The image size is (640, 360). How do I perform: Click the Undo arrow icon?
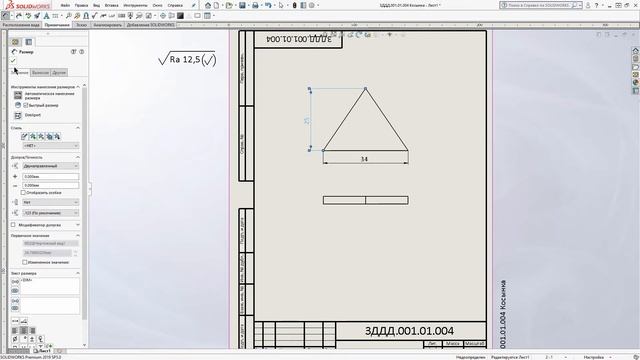point(268,5)
